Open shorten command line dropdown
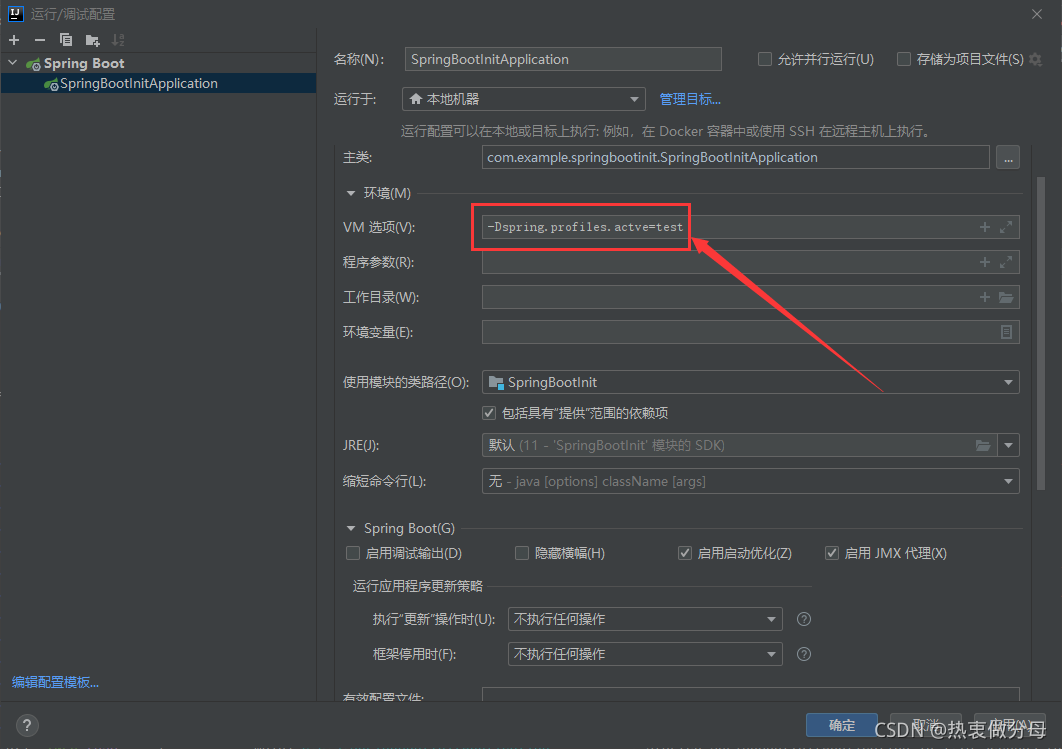This screenshot has height=749, width=1062. click(750, 482)
